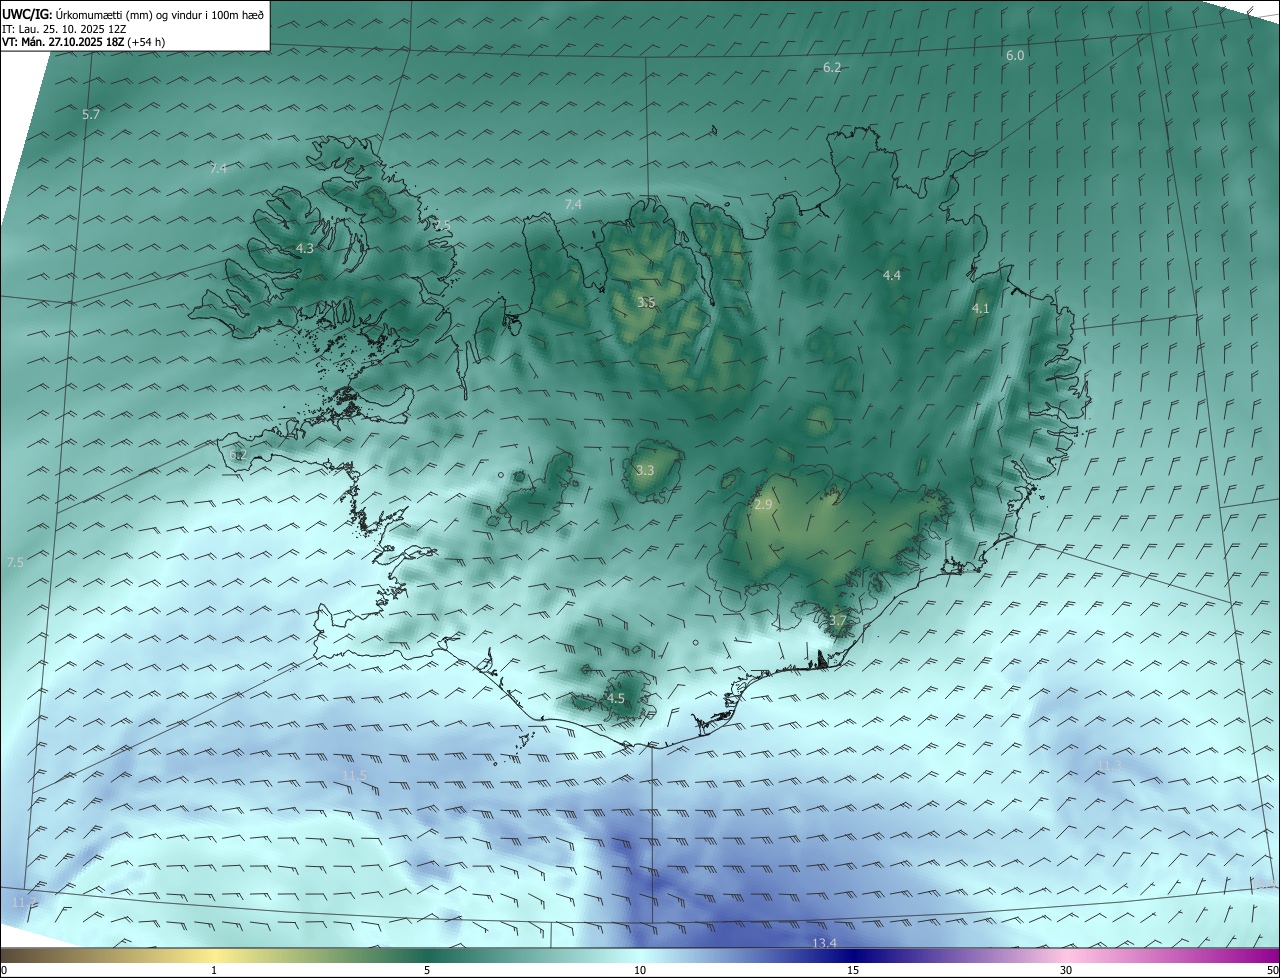This screenshot has width=1280, height=978.
Task: Click the 4.3 value over the Westfjords
Action: [x=304, y=248]
